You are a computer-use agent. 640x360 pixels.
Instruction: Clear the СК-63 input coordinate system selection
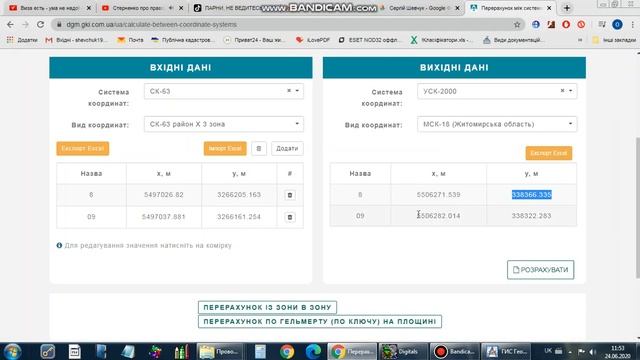289,91
